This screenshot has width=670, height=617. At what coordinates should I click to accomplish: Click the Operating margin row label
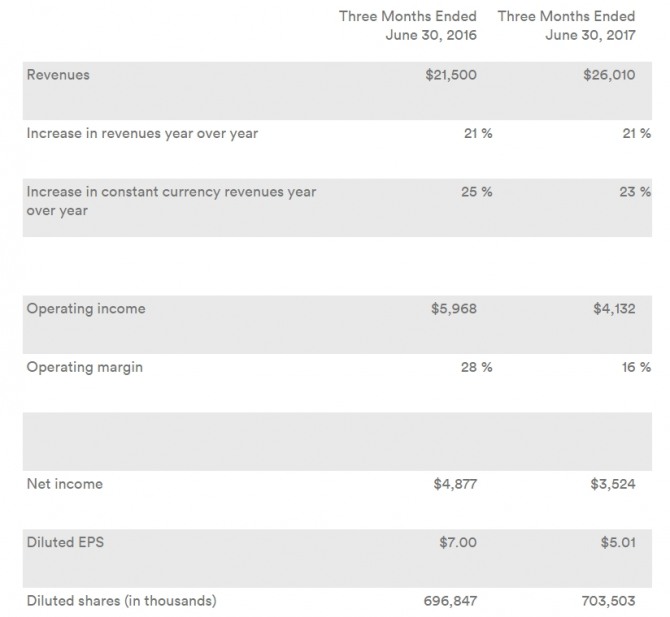85,367
